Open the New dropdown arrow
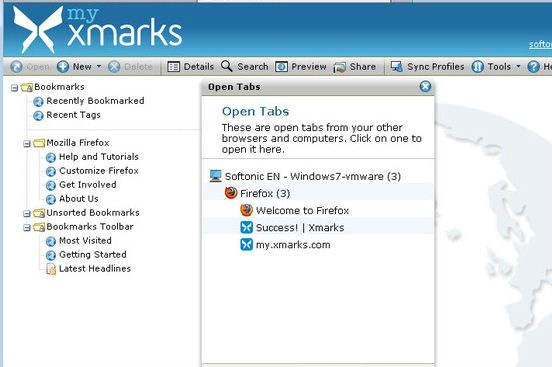The width and height of the screenshot is (552, 367). [99, 66]
